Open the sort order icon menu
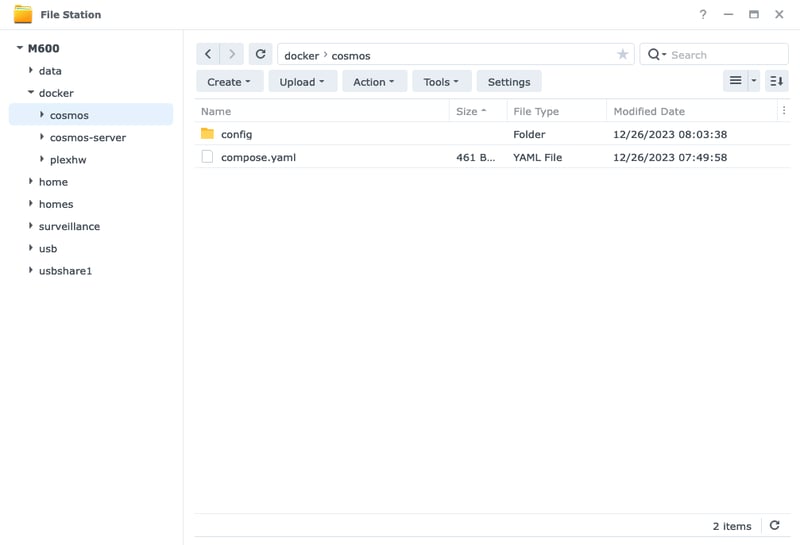The width and height of the screenshot is (800, 545). 776,81
